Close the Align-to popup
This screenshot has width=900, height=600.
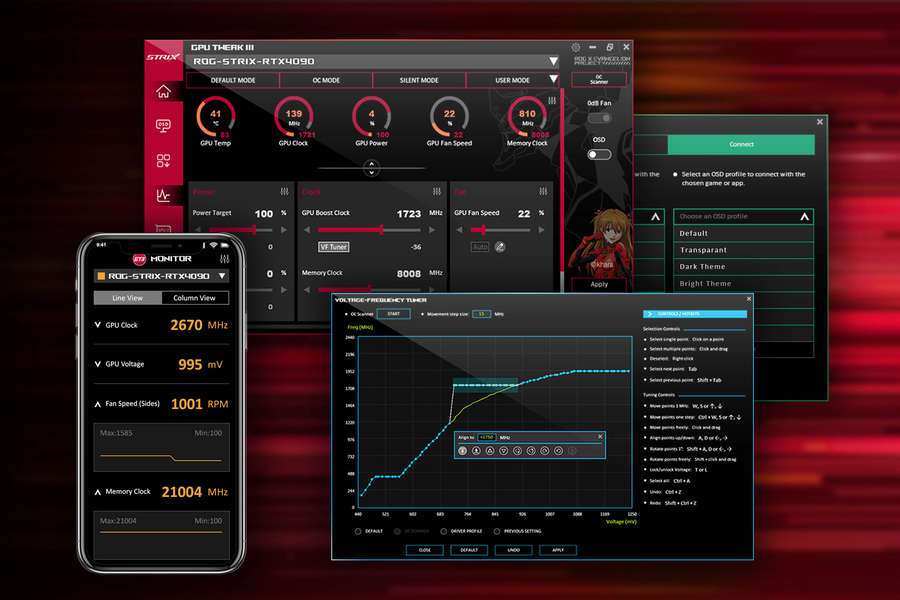coord(600,437)
